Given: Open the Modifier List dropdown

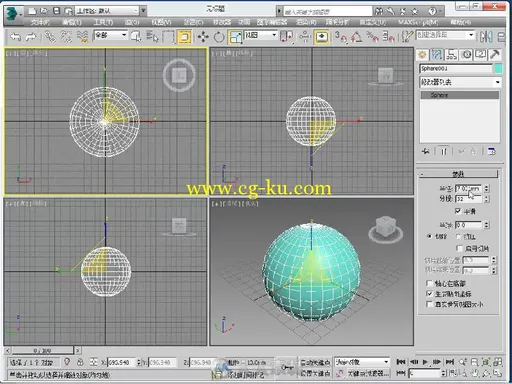Looking at the screenshot, I should (x=460, y=82).
